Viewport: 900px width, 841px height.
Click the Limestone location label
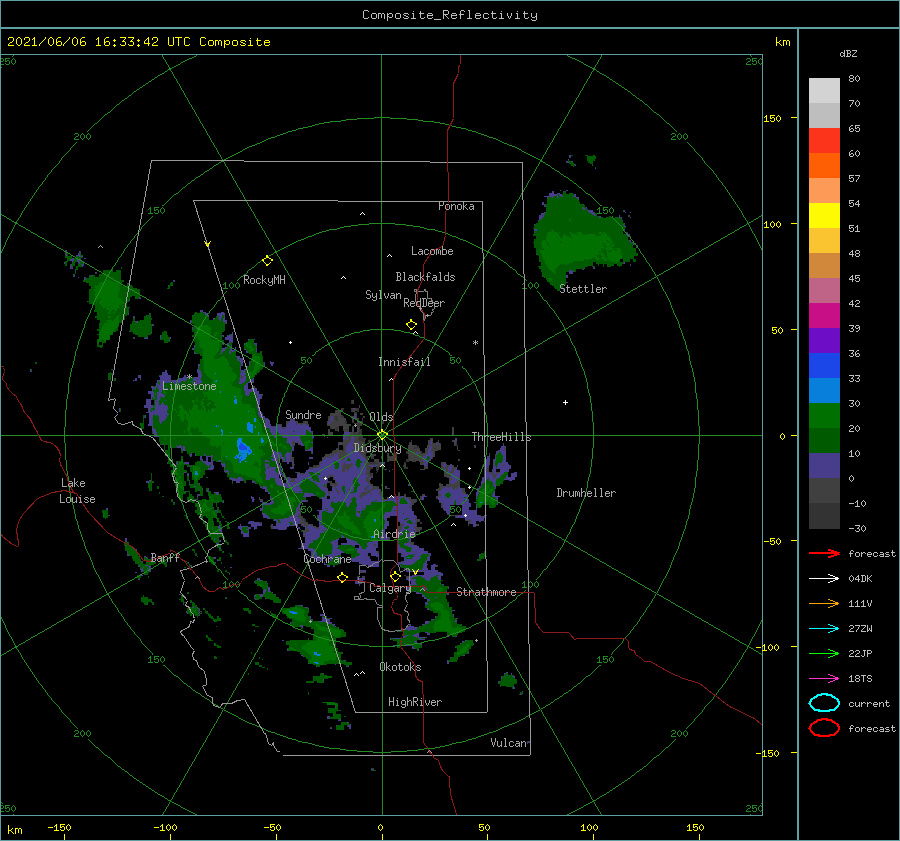pyautogui.click(x=189, y=386)
